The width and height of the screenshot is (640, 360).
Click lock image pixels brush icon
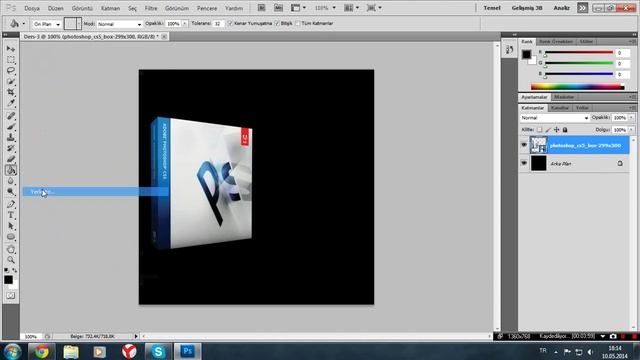pyautogui.click(x=548, y=130)
